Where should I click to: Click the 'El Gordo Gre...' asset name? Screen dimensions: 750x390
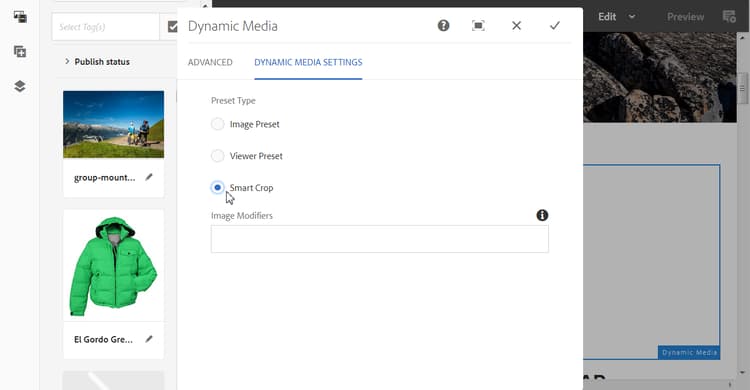click(x=103, y=339)
